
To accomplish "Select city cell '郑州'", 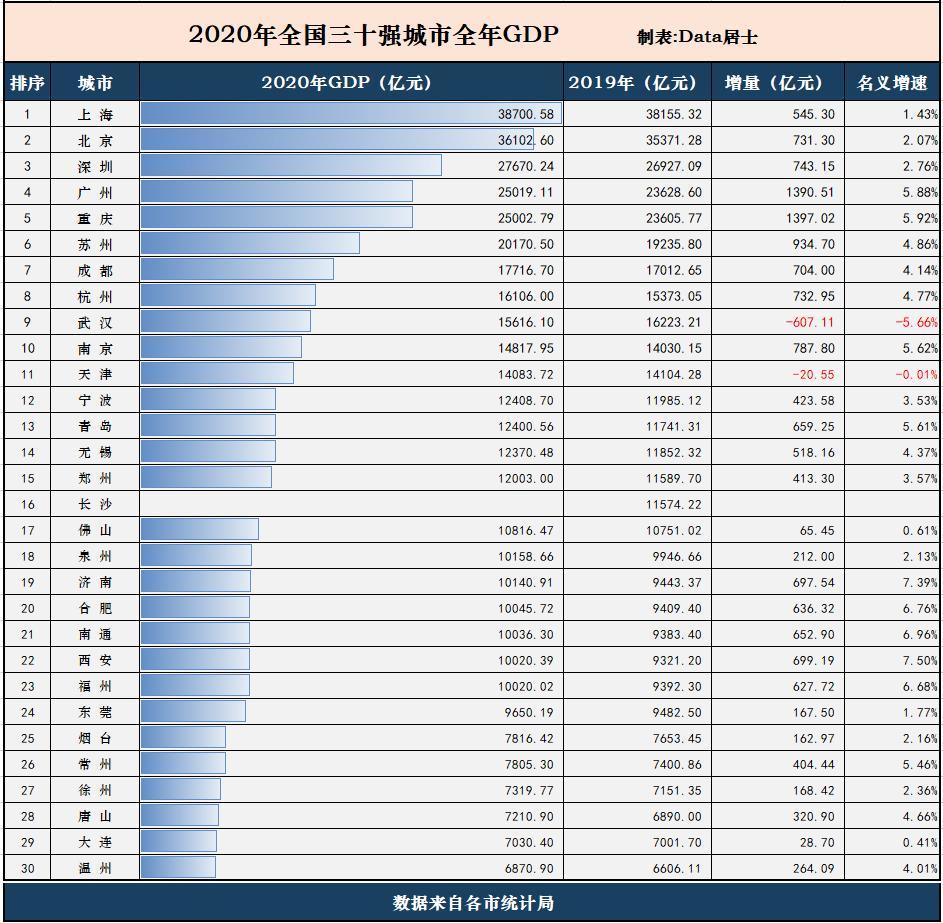I will click(x=95, y=479).
